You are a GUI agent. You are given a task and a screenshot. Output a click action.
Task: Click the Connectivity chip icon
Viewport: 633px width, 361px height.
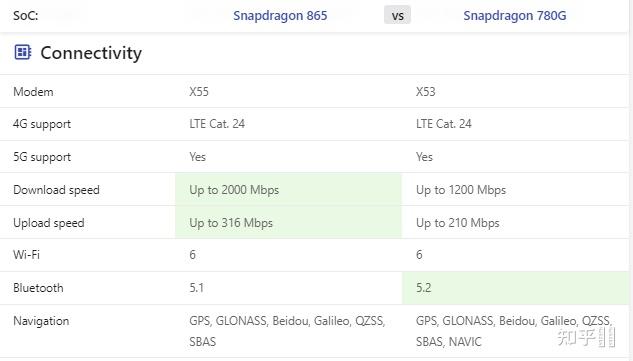click(23, 52)
